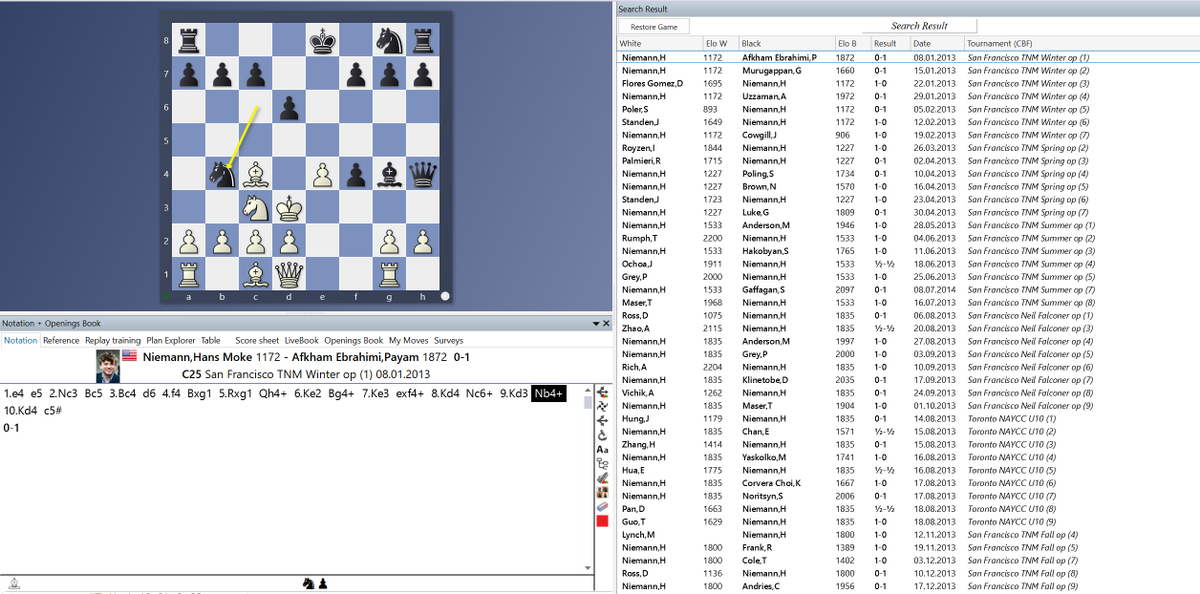This screenshot has width=1200, height=594.
Task: Sort results by Tournament (CBF) column header
Action: click(1081, 44)
